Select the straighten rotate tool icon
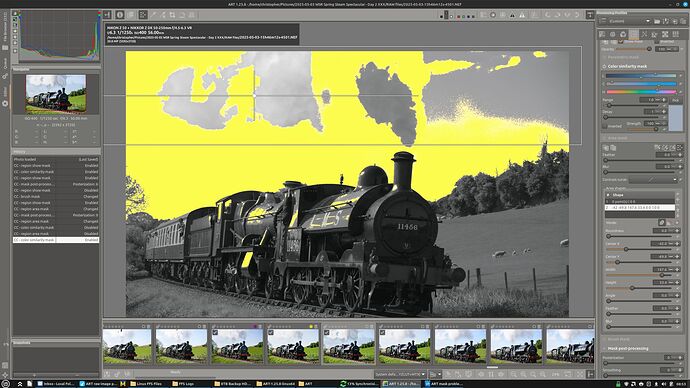Viewport: 690px width, 388px height. [182, 15]
